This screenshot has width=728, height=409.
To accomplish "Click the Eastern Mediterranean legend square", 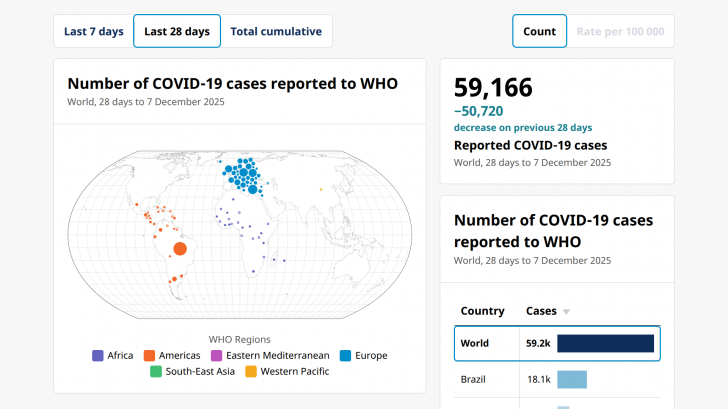I will coord(216,355).
